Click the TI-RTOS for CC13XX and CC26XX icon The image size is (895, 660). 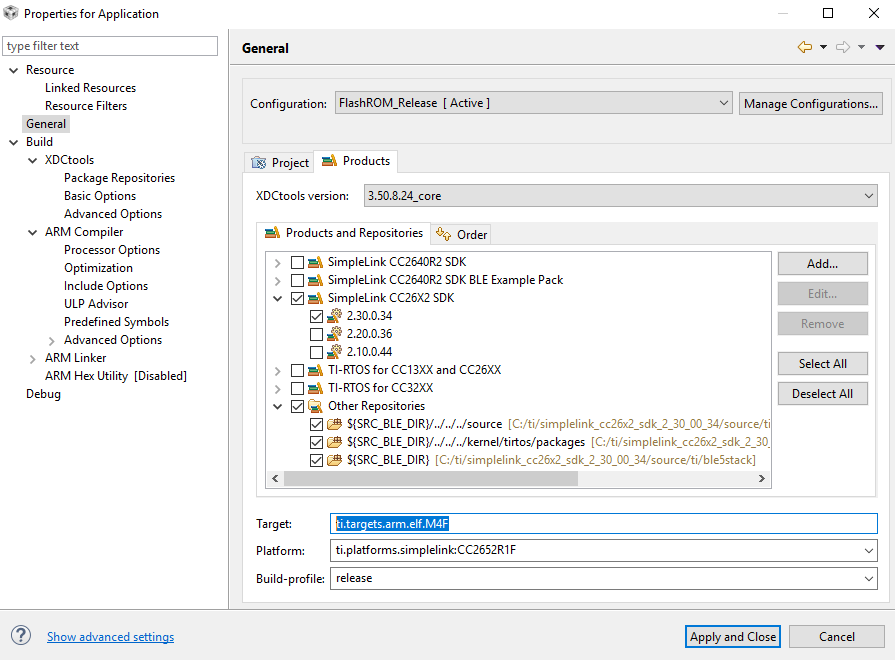315,371
